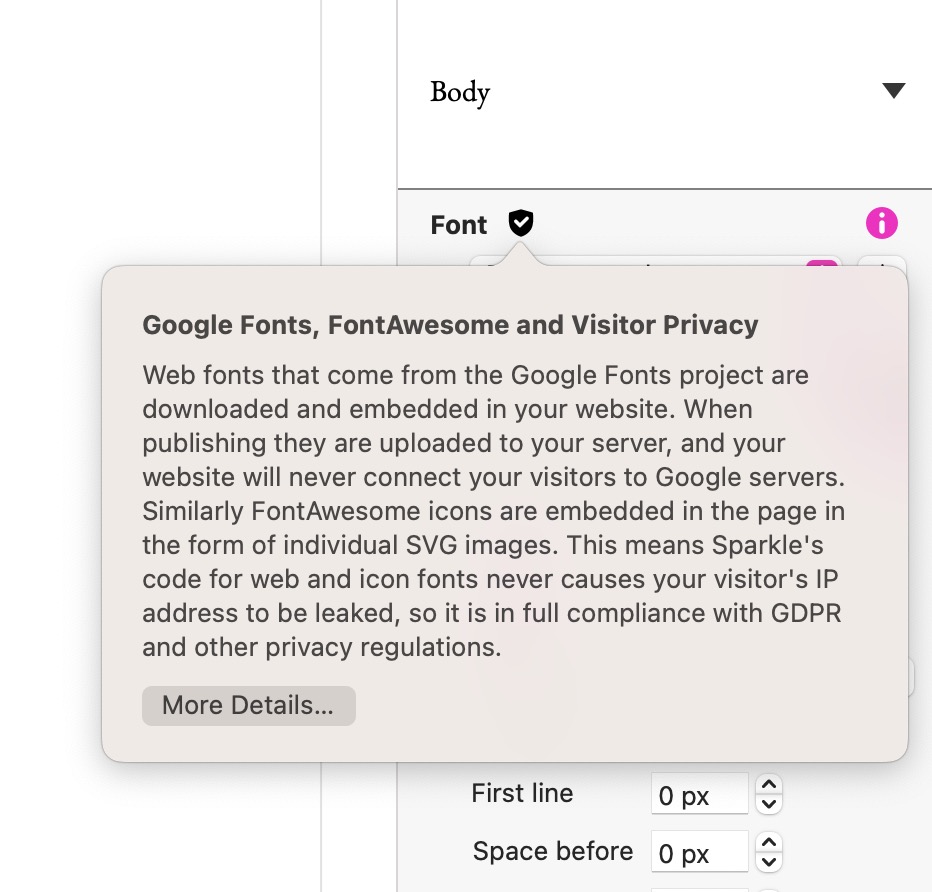Open the font family popup peeking above popover
Viewport: 932px width, 892px height.
click(x=655, y=261)
